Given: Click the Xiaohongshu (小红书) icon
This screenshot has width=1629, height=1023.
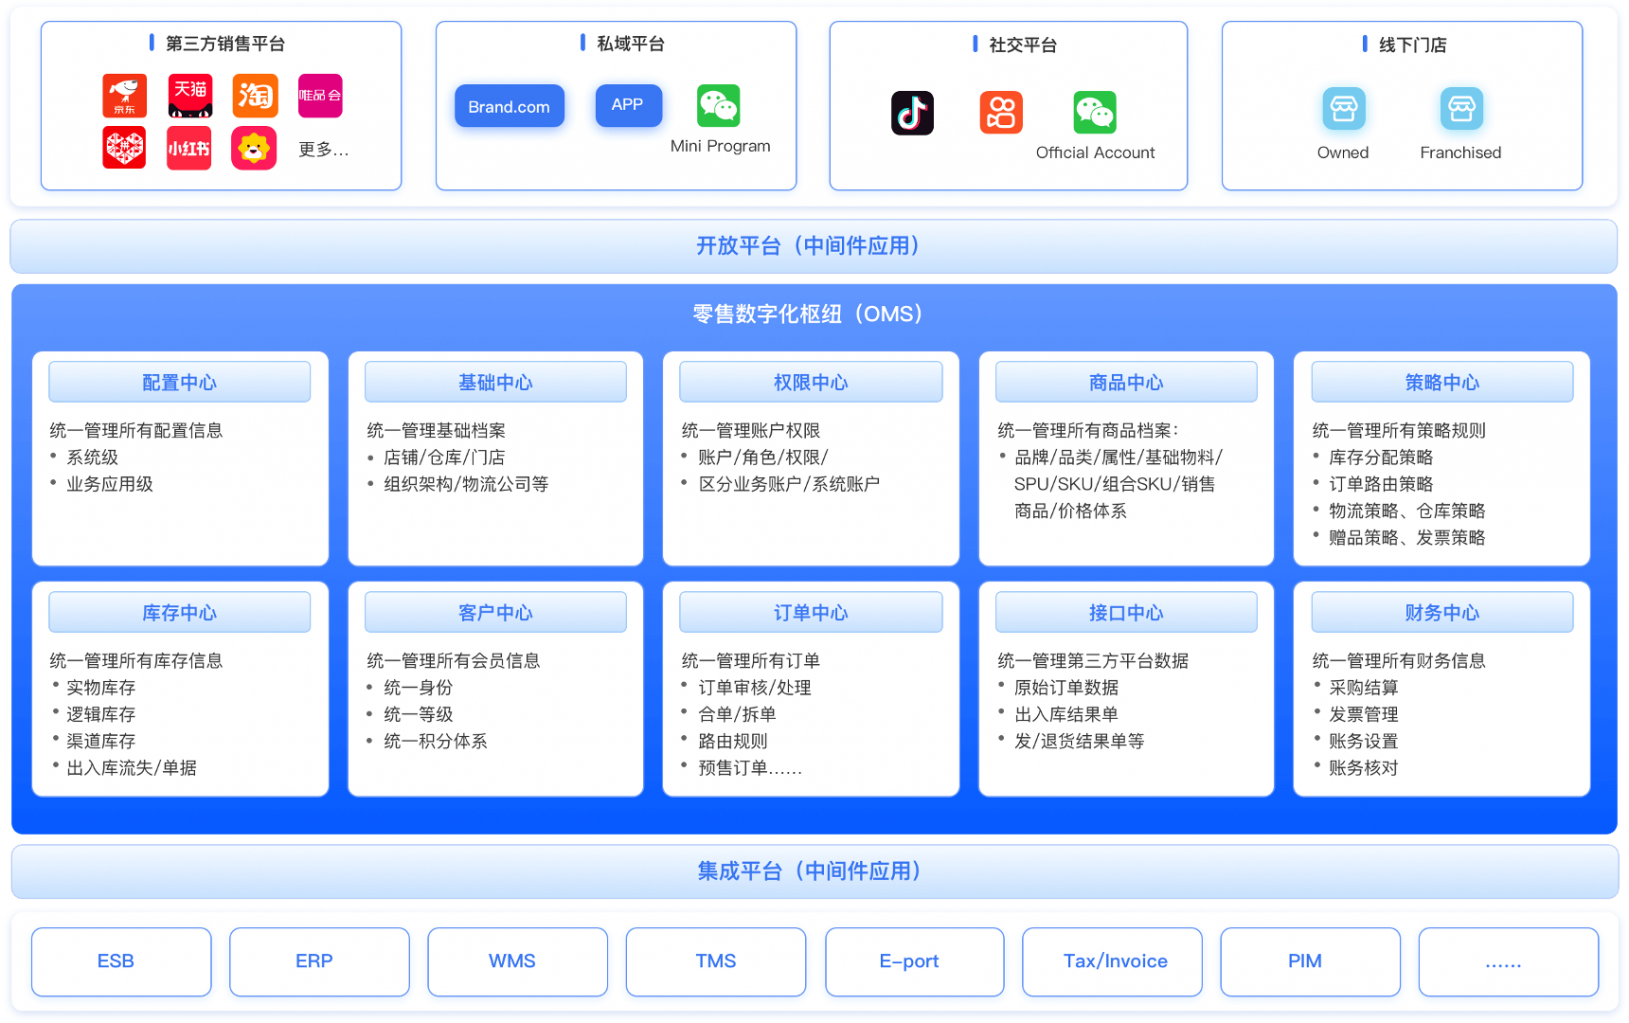Looking at the screenshot, I should pos(189,148).
